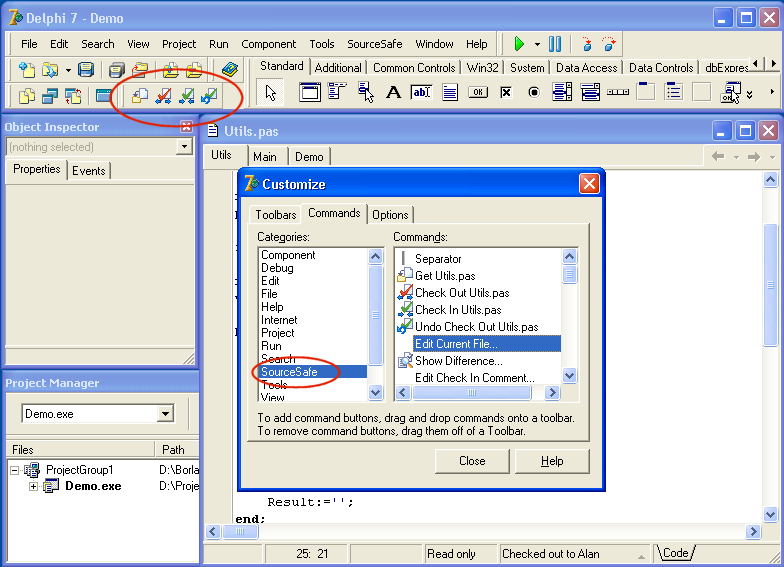Select the arrow pointer tool in palette
This screenshot has width=784, height=567.
(271, 93)
